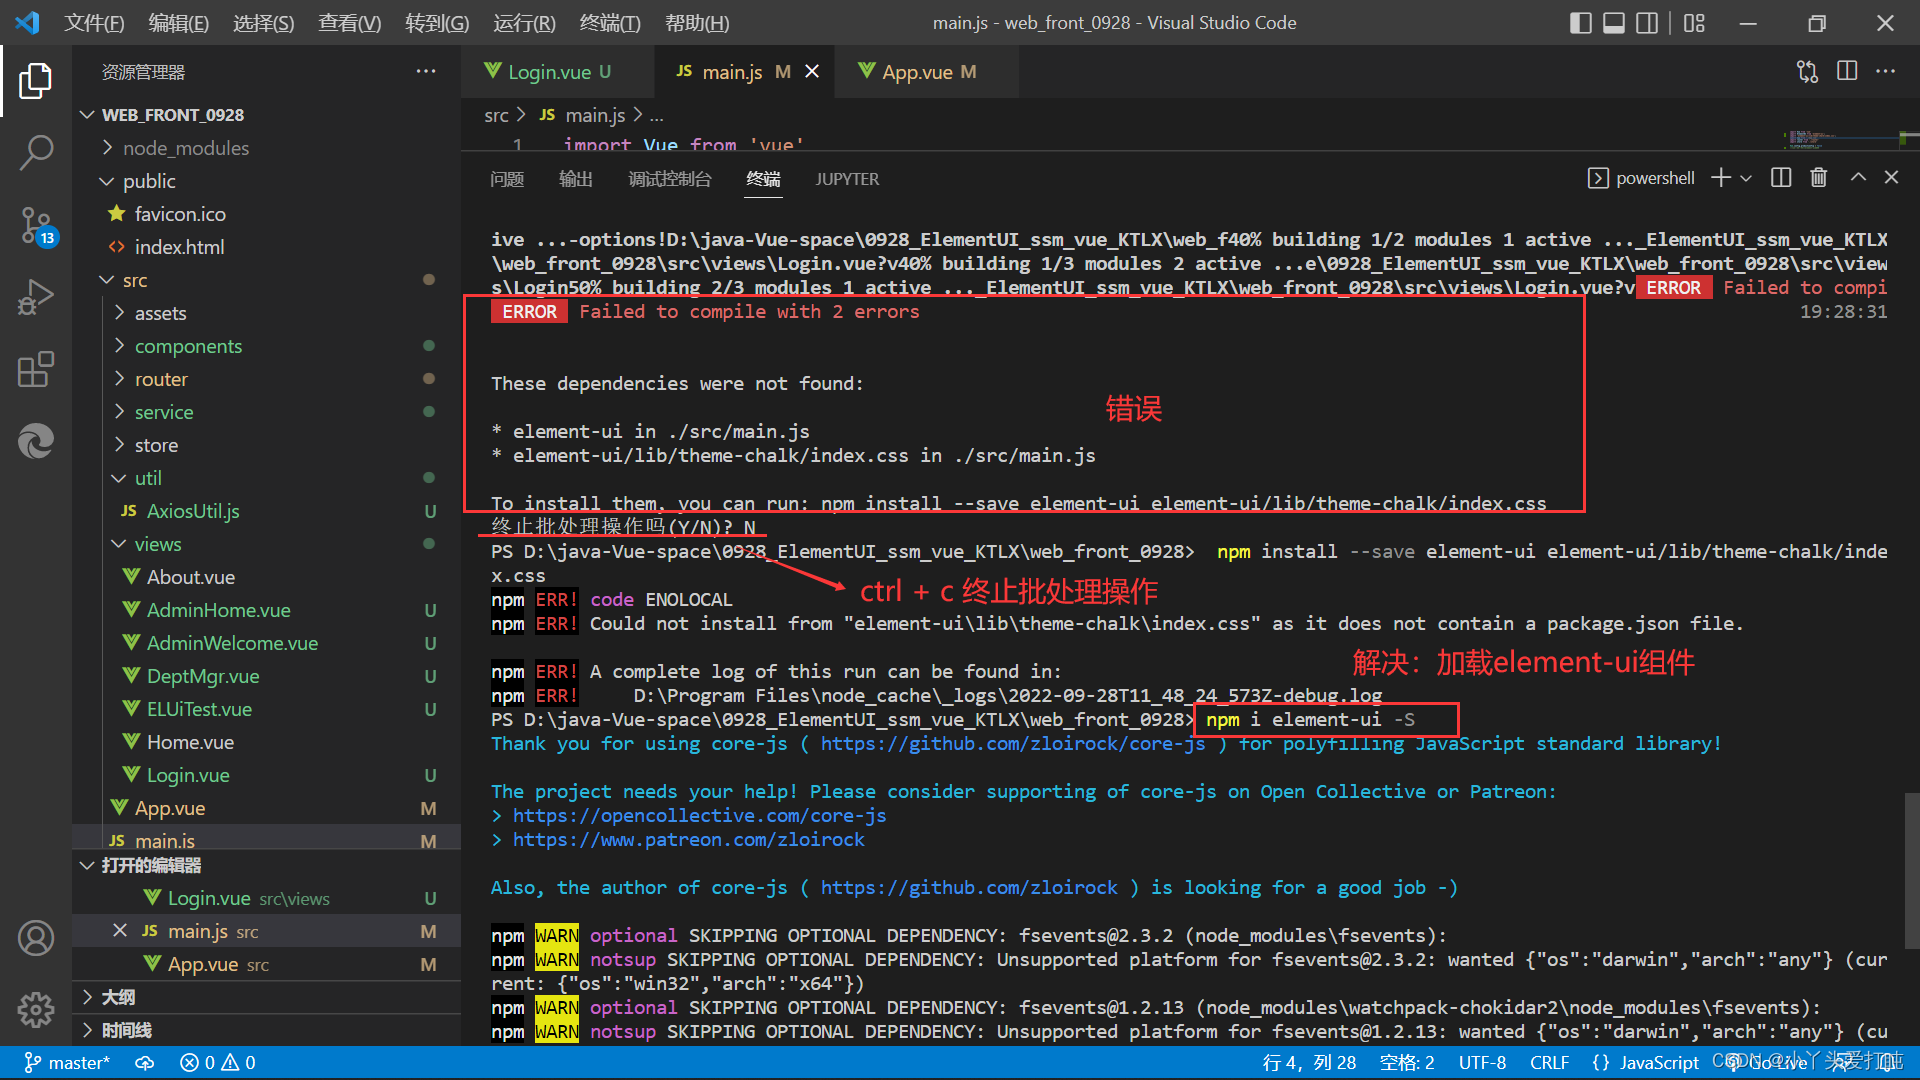The width and height of the screenshot is (1920, 1080).
Task: Open Source Control view with 13 changes
Action: coord(36,226)
